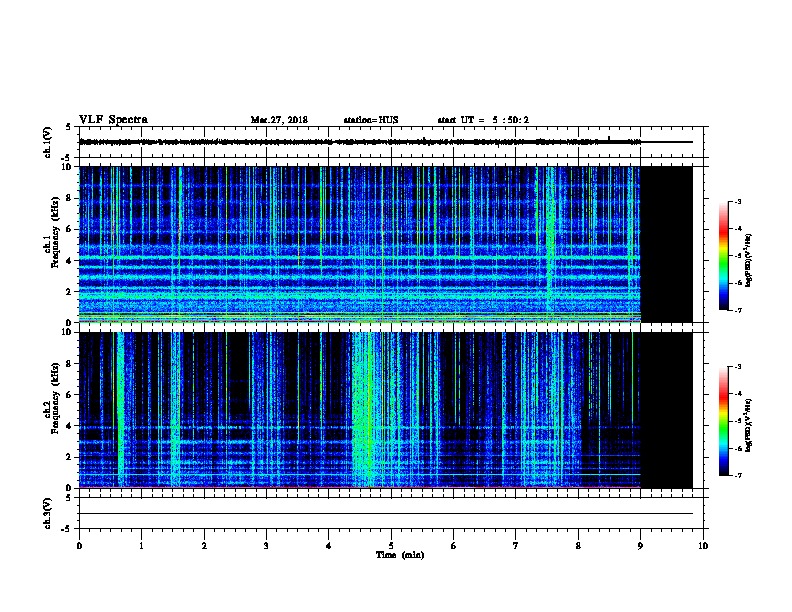
Task: Click the ch.2 "Frequency (kHz)" axis label
Action: pyautogui.click(x=55, y=398)
